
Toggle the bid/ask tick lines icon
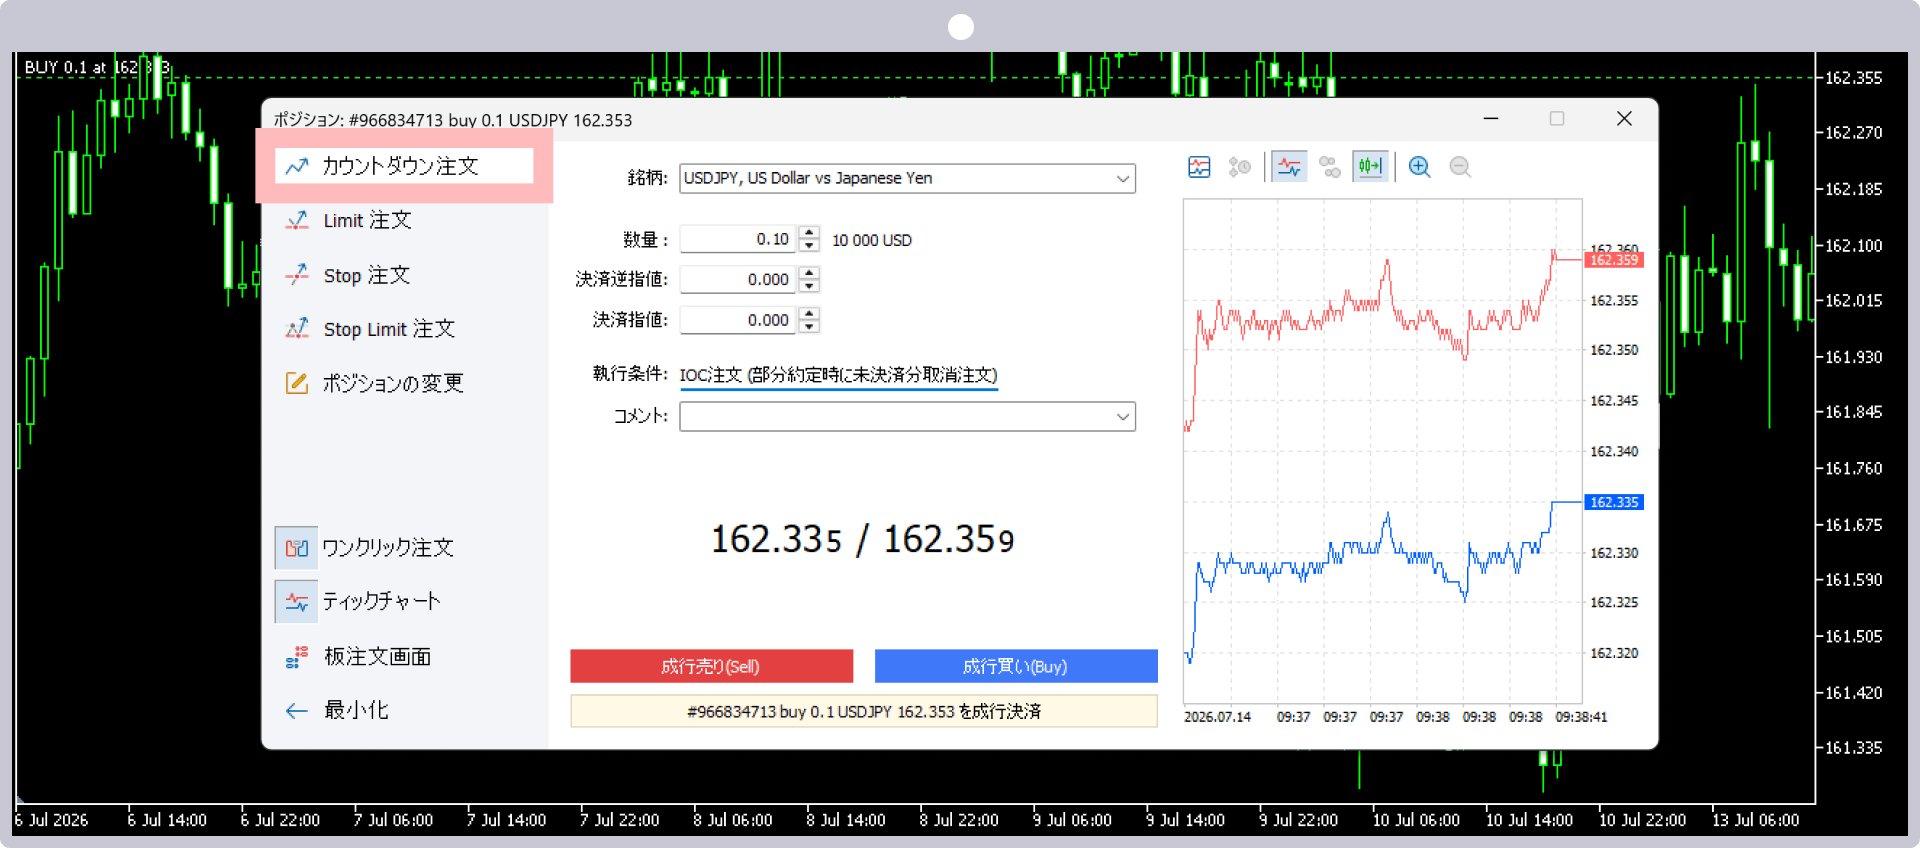(1289, 167)
